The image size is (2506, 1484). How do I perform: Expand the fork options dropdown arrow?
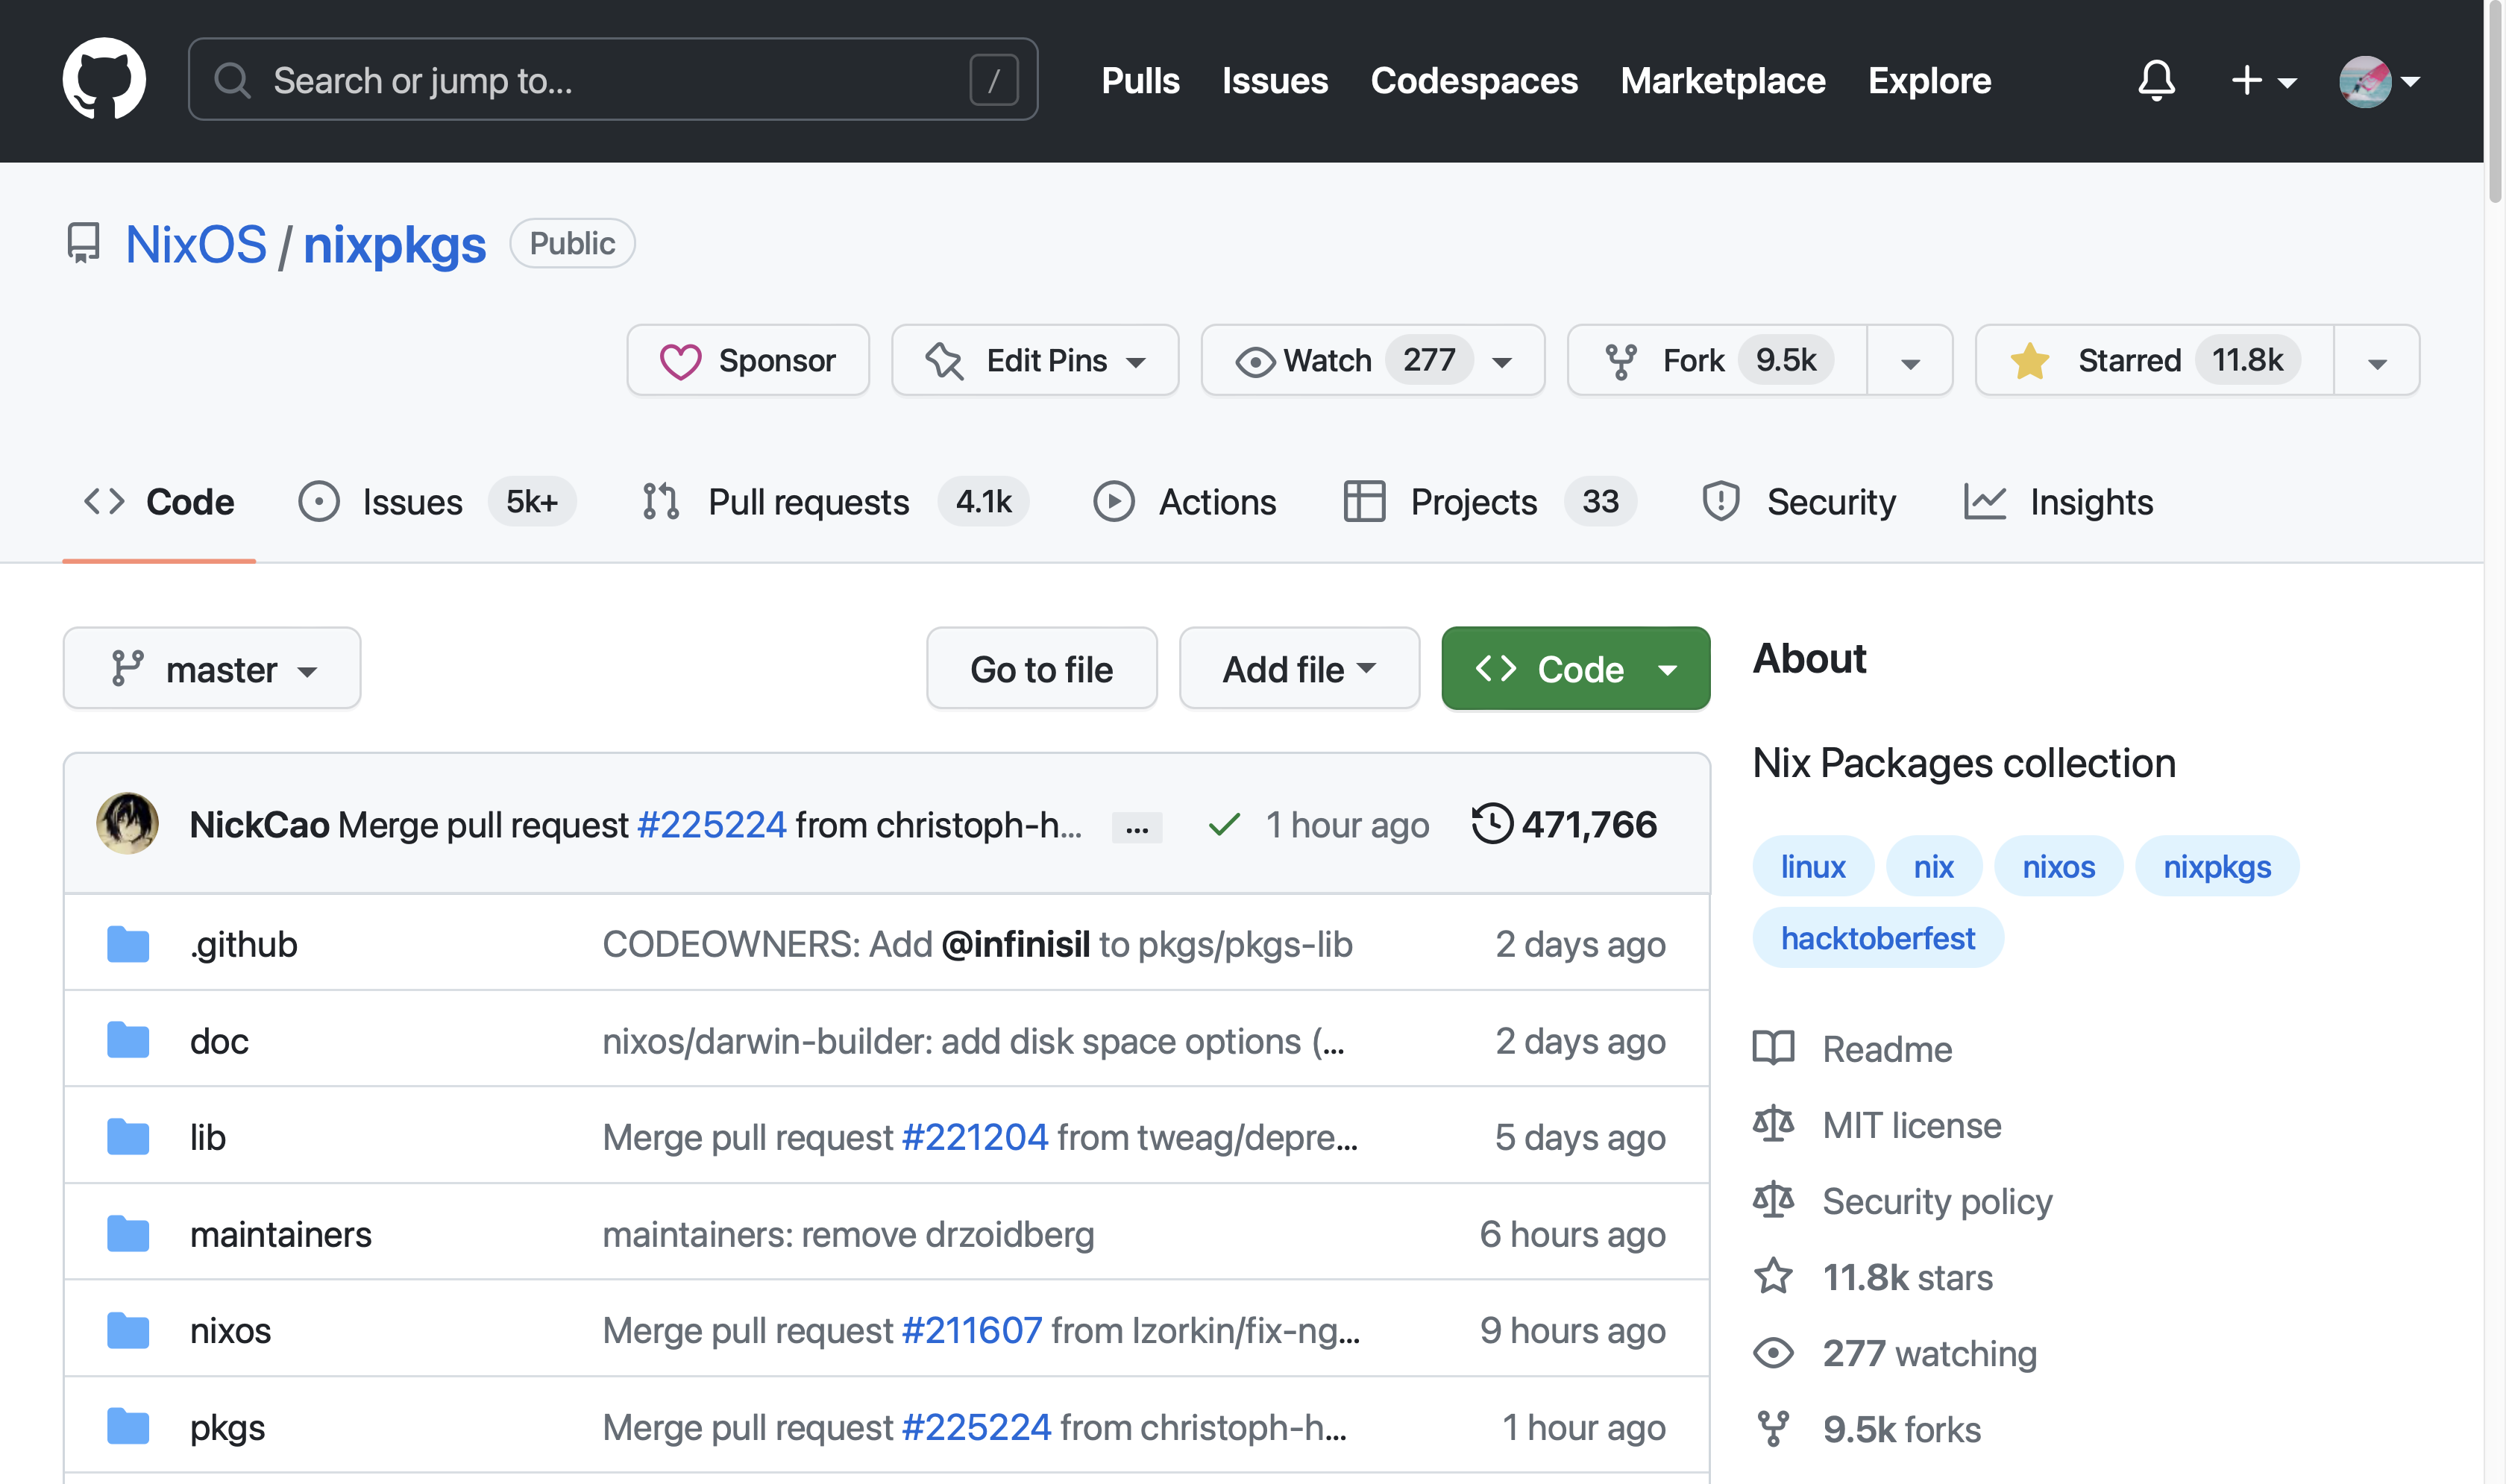[1910, 360]
